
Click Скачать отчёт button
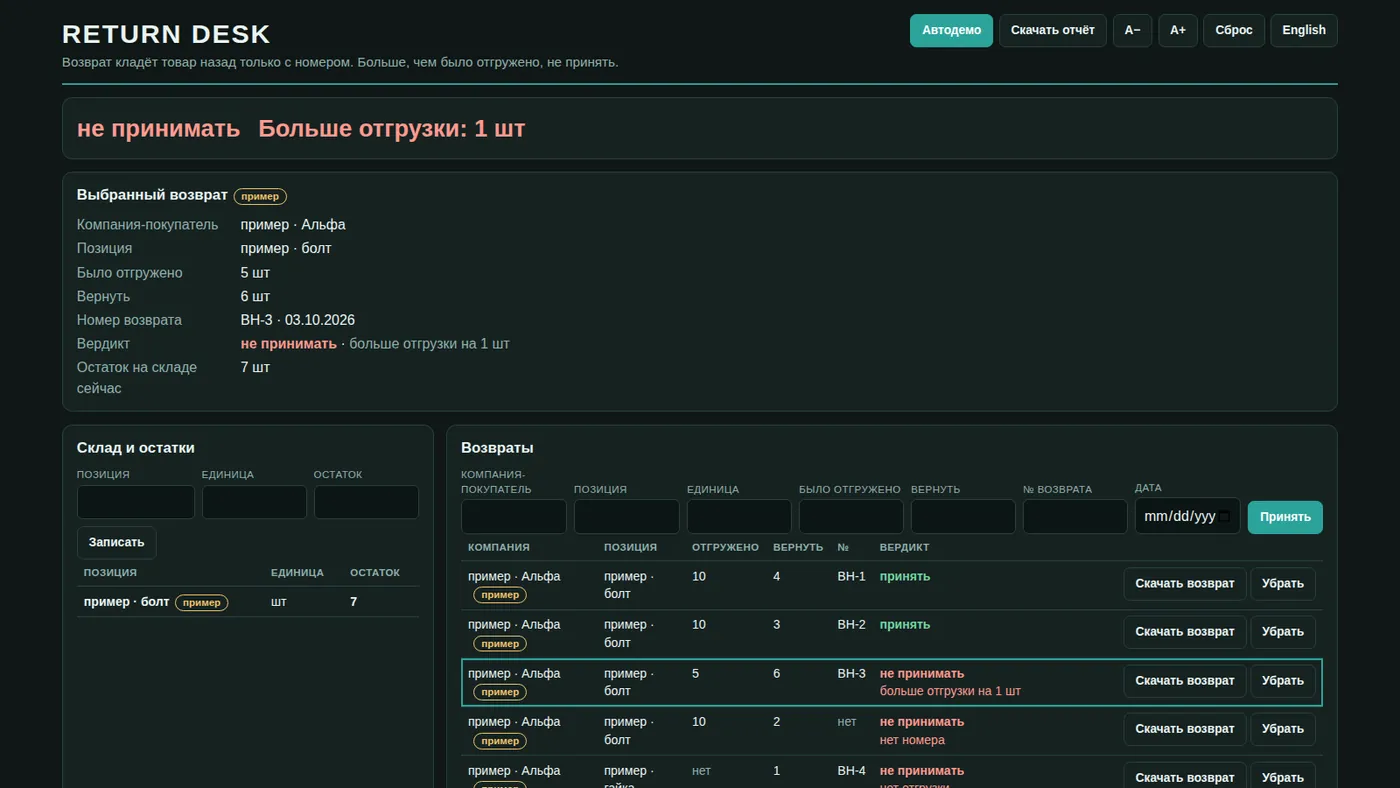pyautogui.click(x=1053, y=30)
